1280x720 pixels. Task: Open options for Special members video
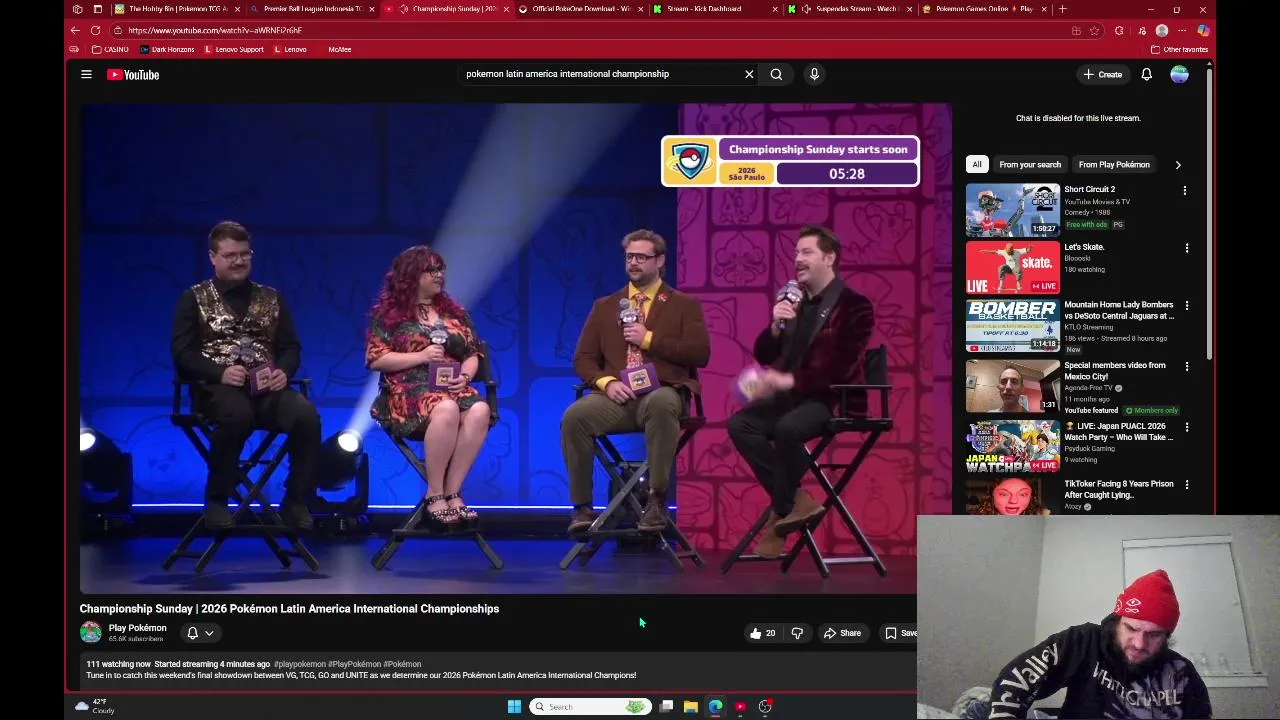pyautogui.click(x=1187, y=366)
